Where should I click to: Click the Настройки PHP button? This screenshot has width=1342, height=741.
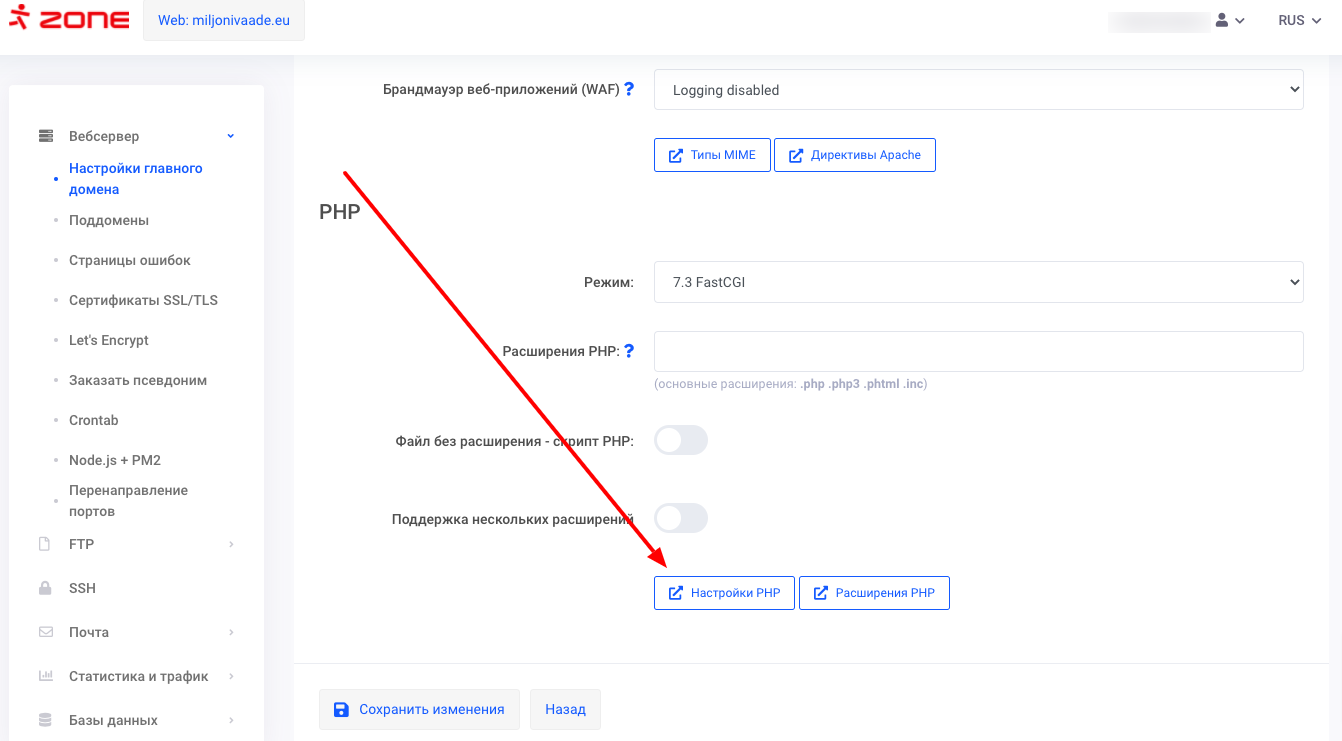pos(724,593)
